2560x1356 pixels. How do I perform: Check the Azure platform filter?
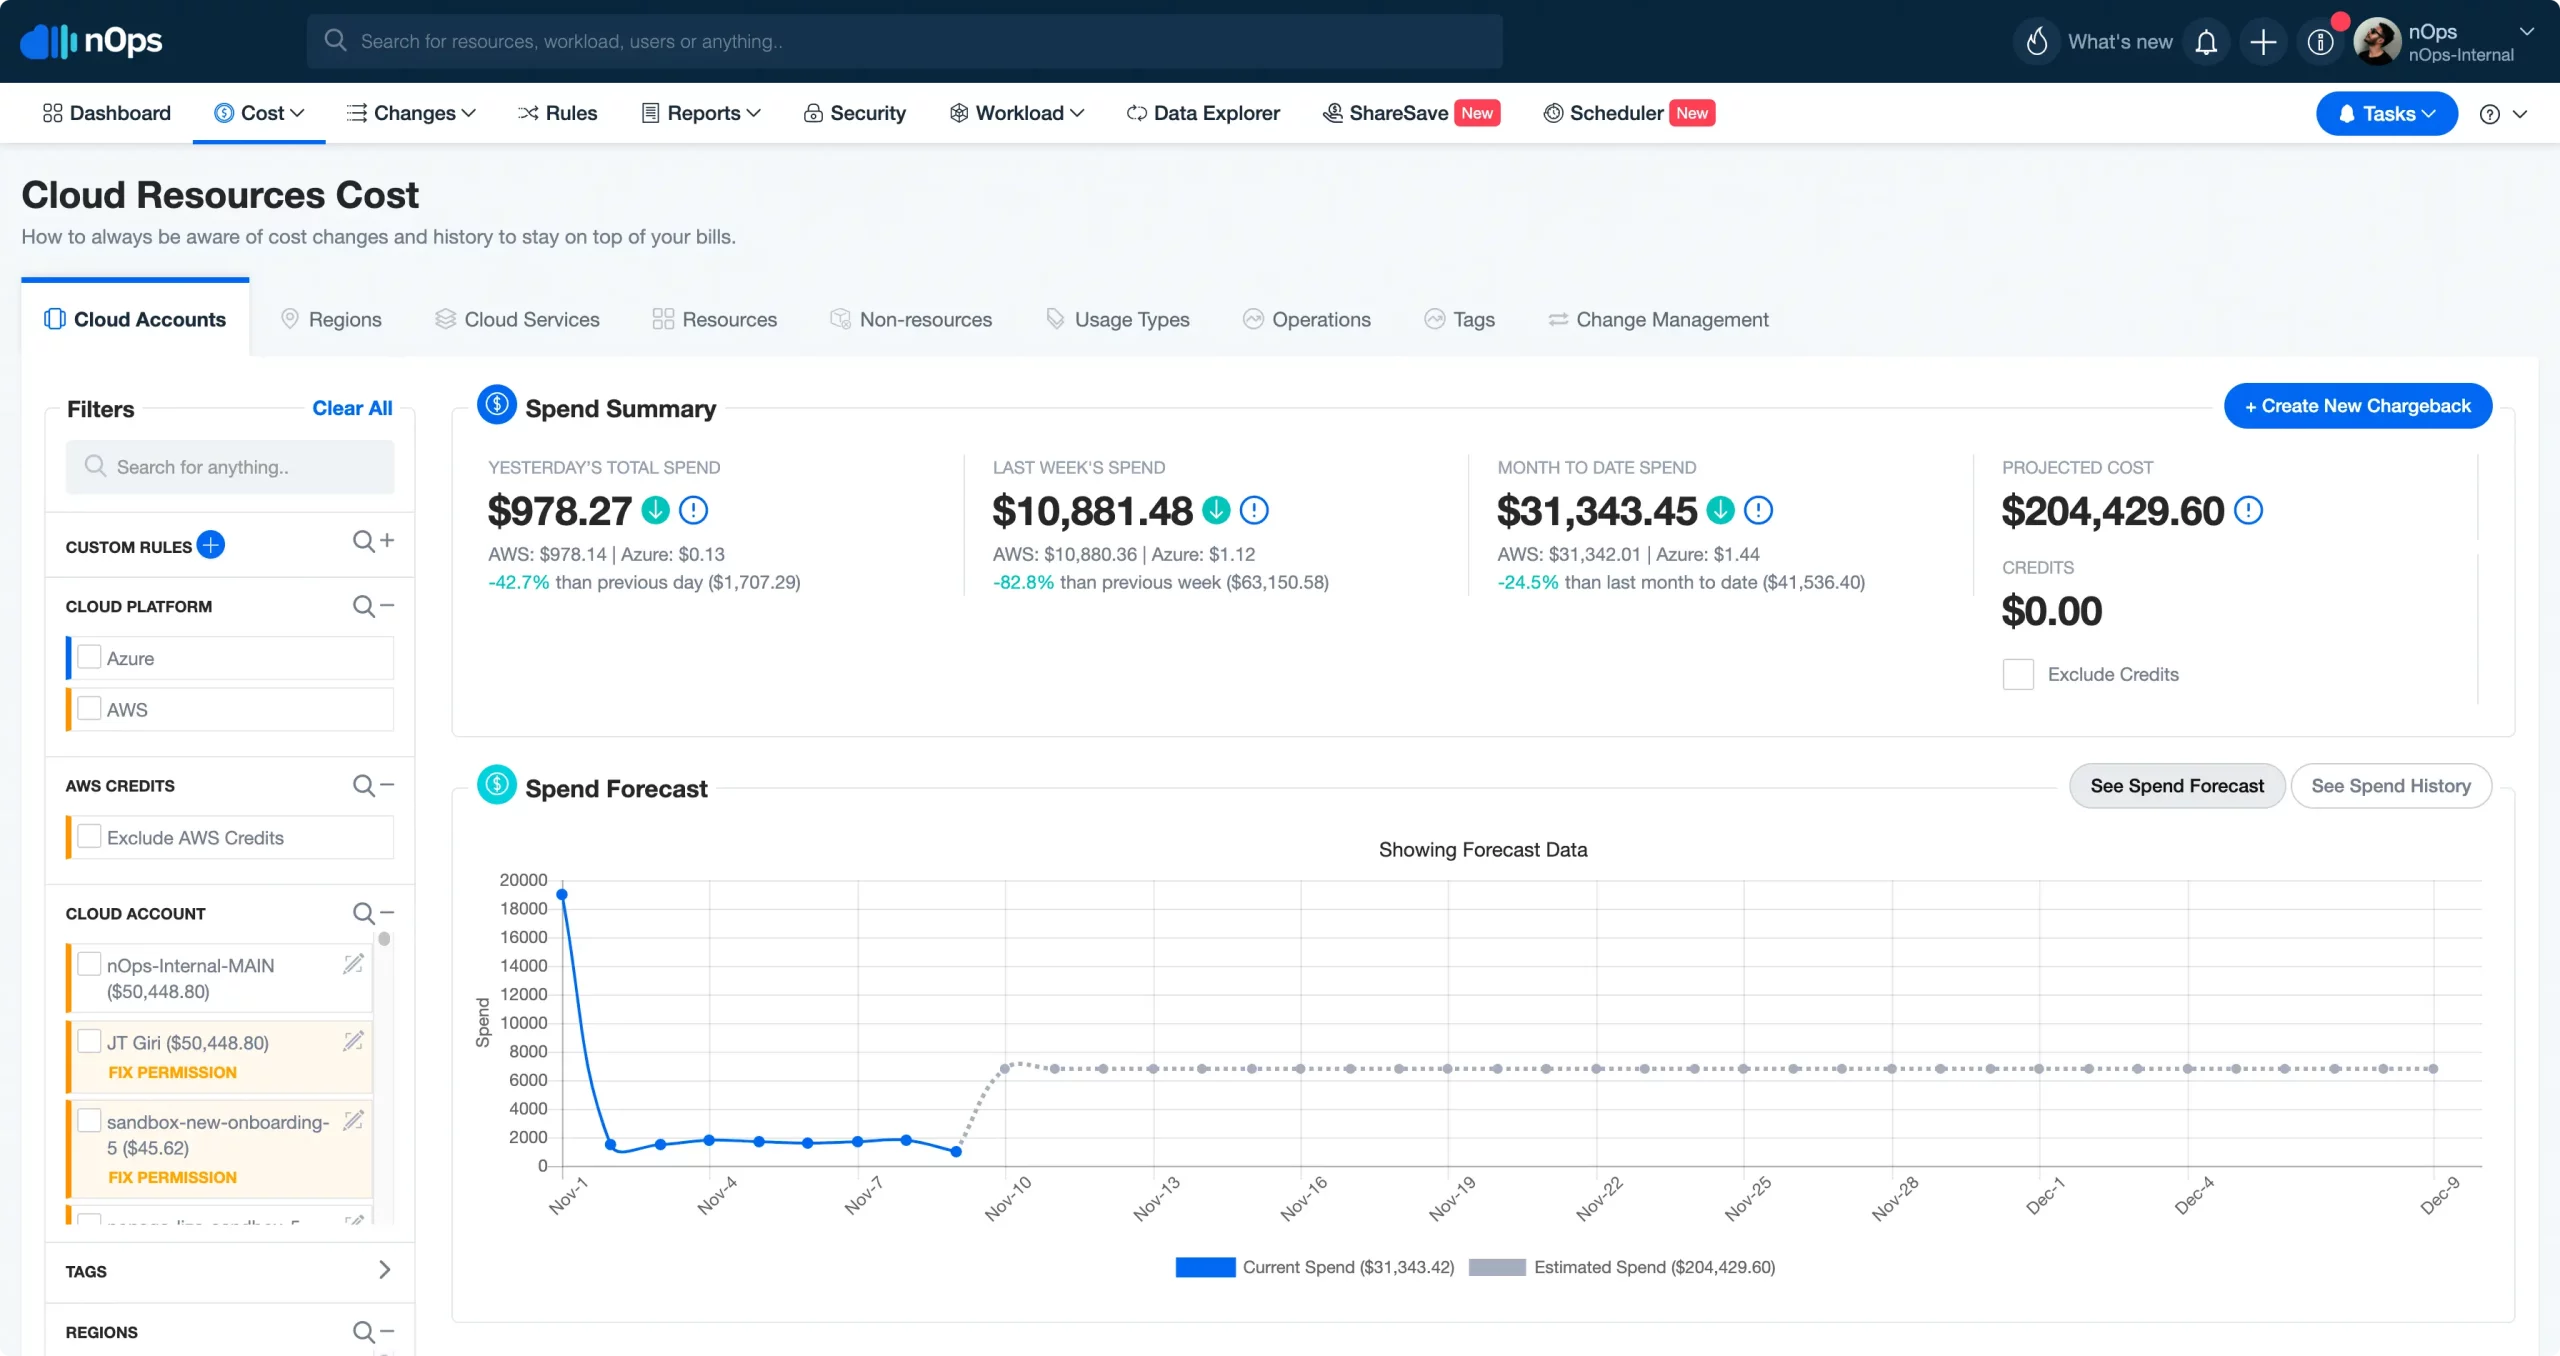coord(89,657)
